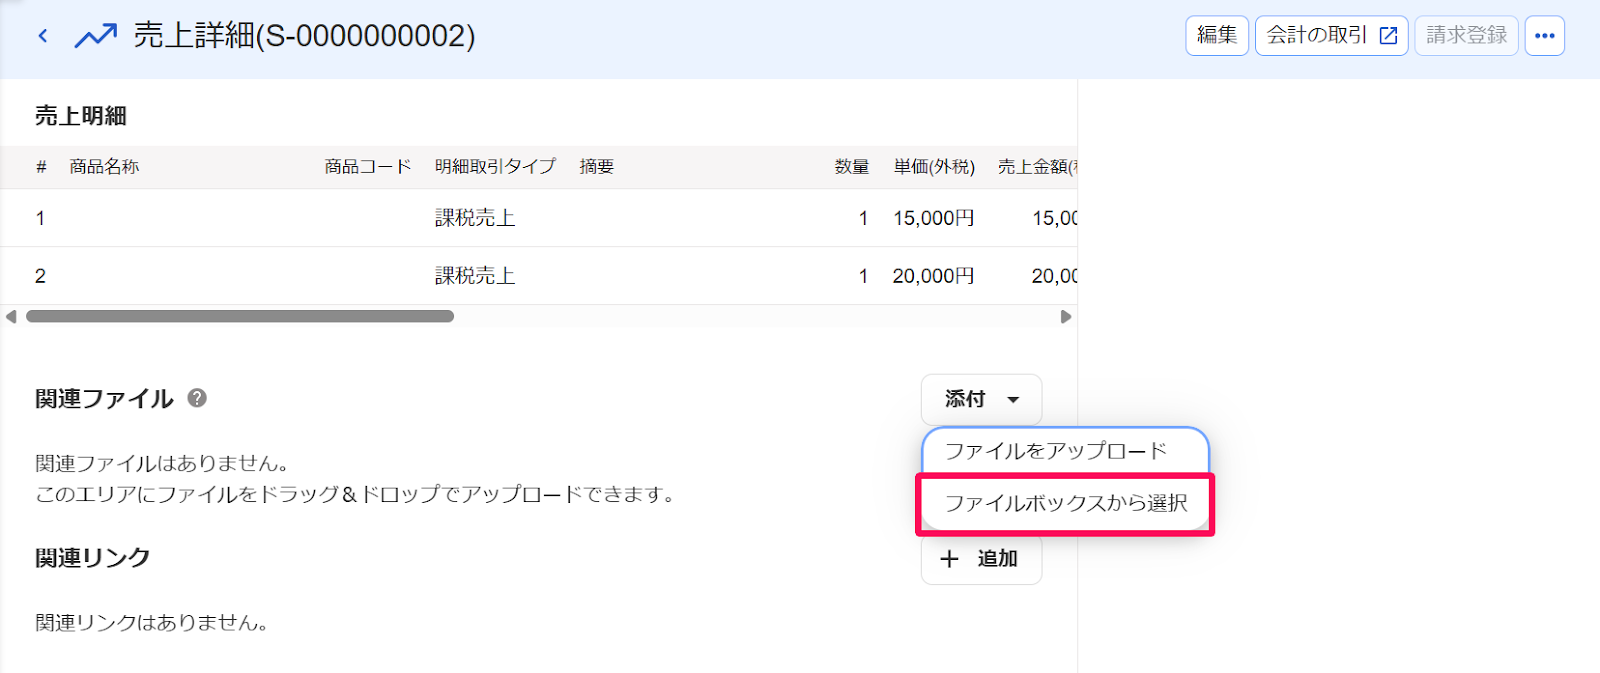Viewport: 1600px width, 673px height.
Task: Go back using the left chevron arrow
Action: pyautogui.click(x=43, y=36)
